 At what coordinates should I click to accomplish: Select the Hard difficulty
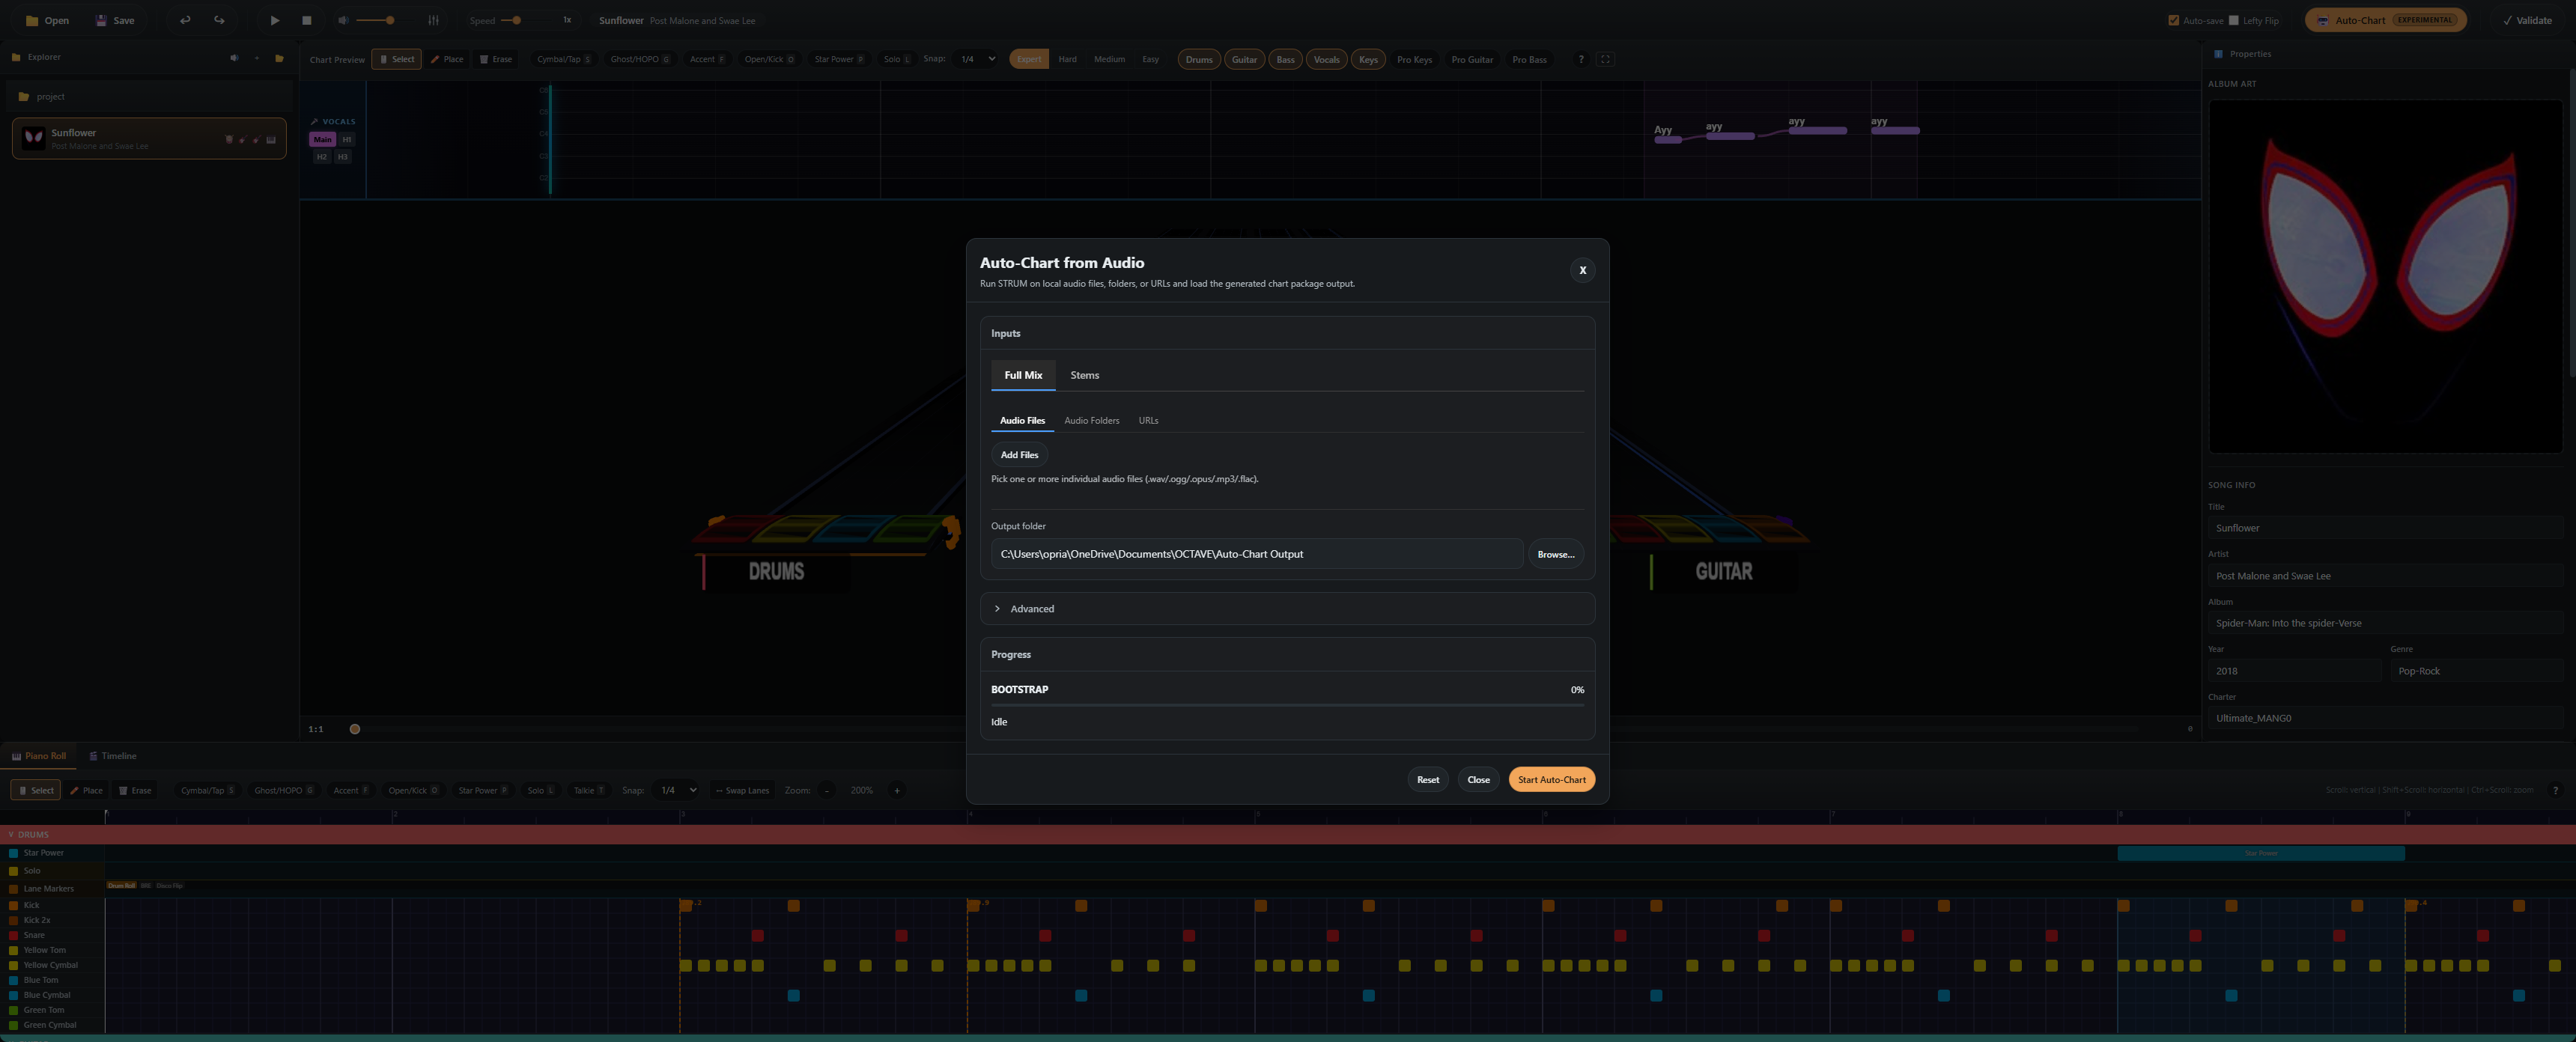click(x=1067, y=59)
